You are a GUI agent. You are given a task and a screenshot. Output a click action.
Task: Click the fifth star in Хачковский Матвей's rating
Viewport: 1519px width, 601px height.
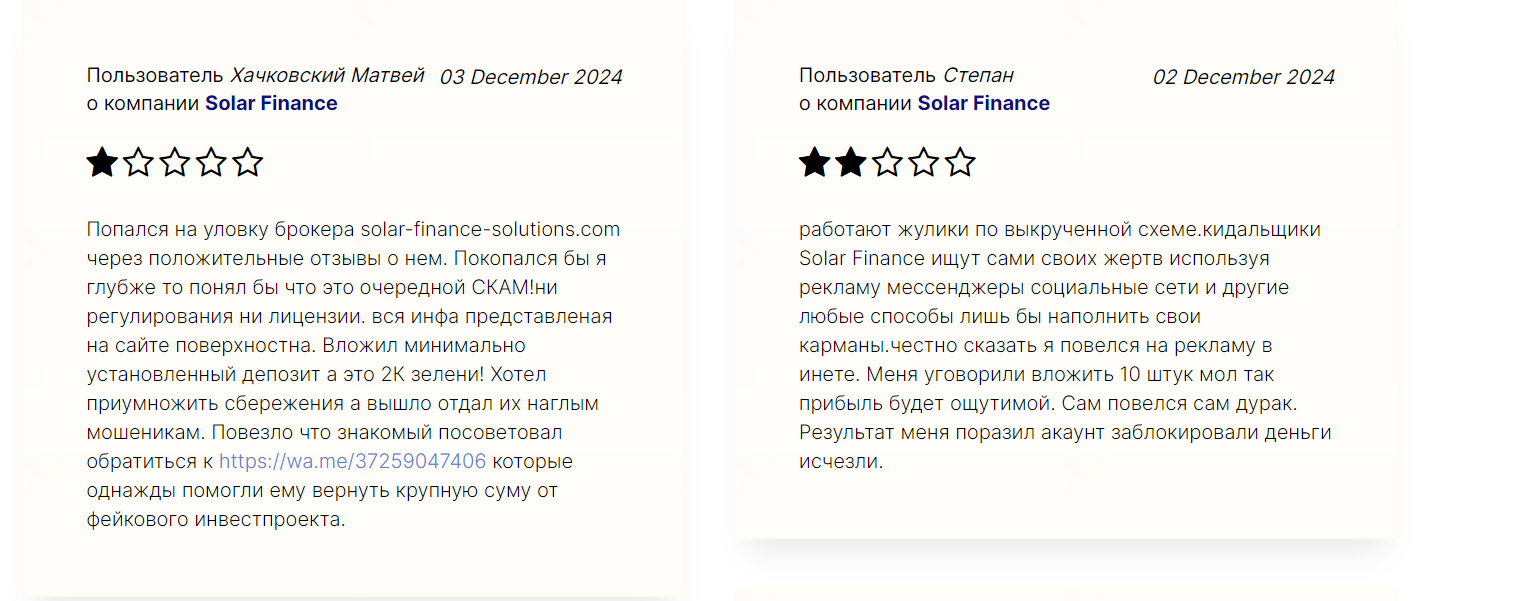click(247, 162)
